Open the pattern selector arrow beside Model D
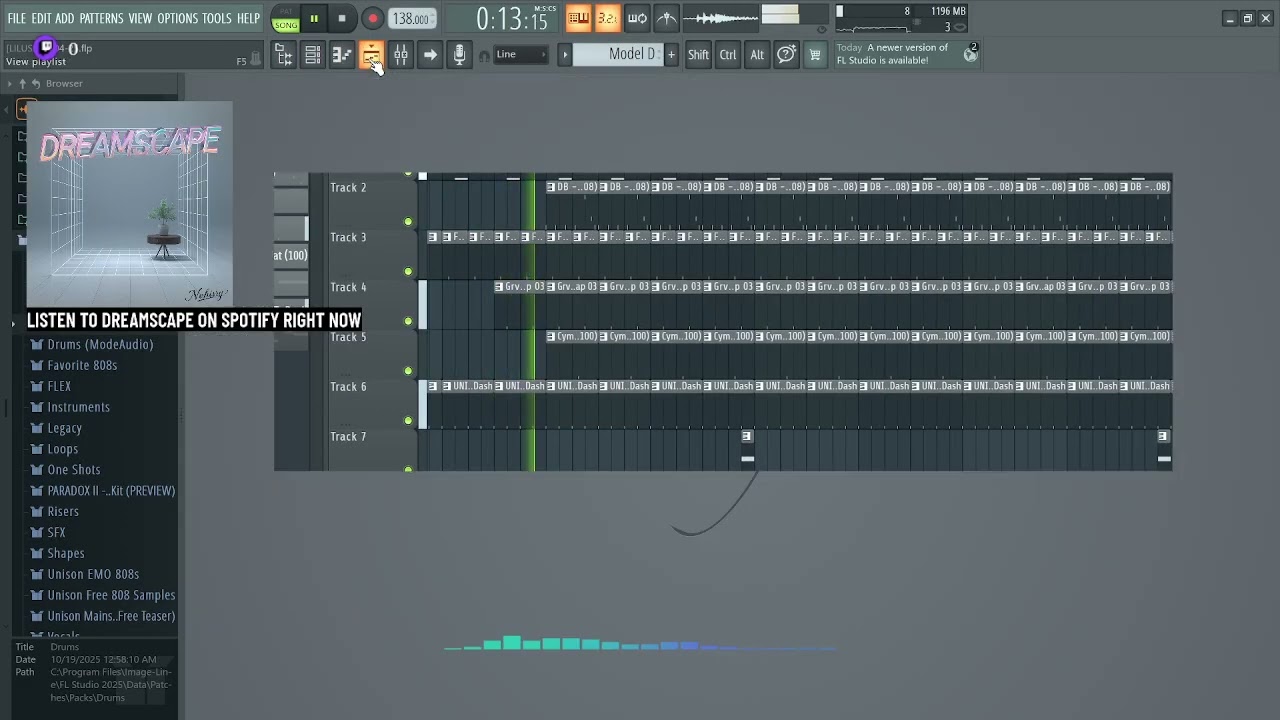The height and width of the screenshot is (720, 1280). click(564, 54)
